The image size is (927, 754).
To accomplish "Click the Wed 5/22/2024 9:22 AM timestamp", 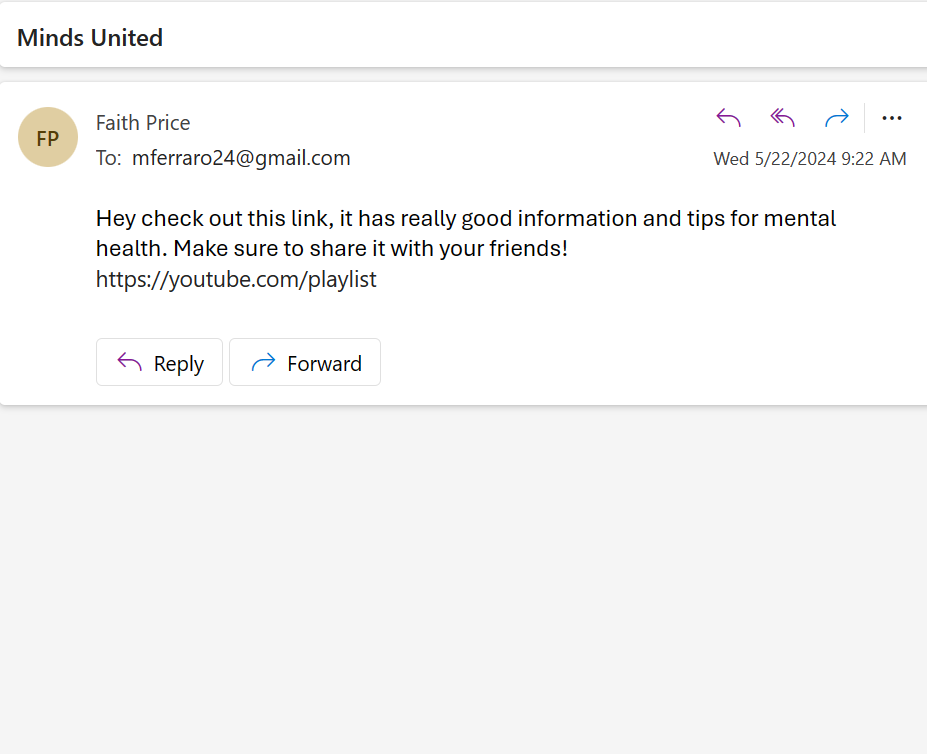I will [x=809, y=159].
